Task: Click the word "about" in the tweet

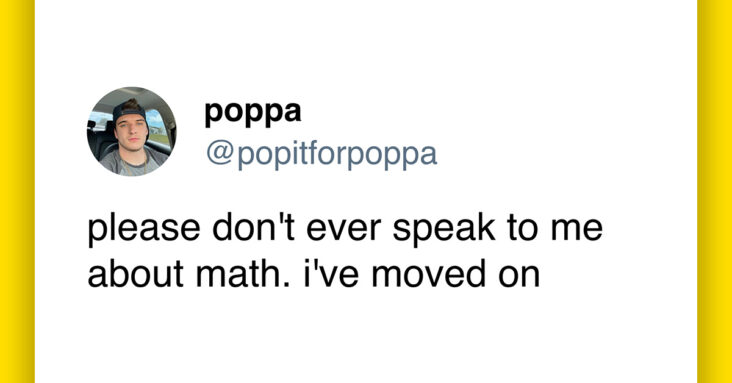Action: click(x=135, y=274)
